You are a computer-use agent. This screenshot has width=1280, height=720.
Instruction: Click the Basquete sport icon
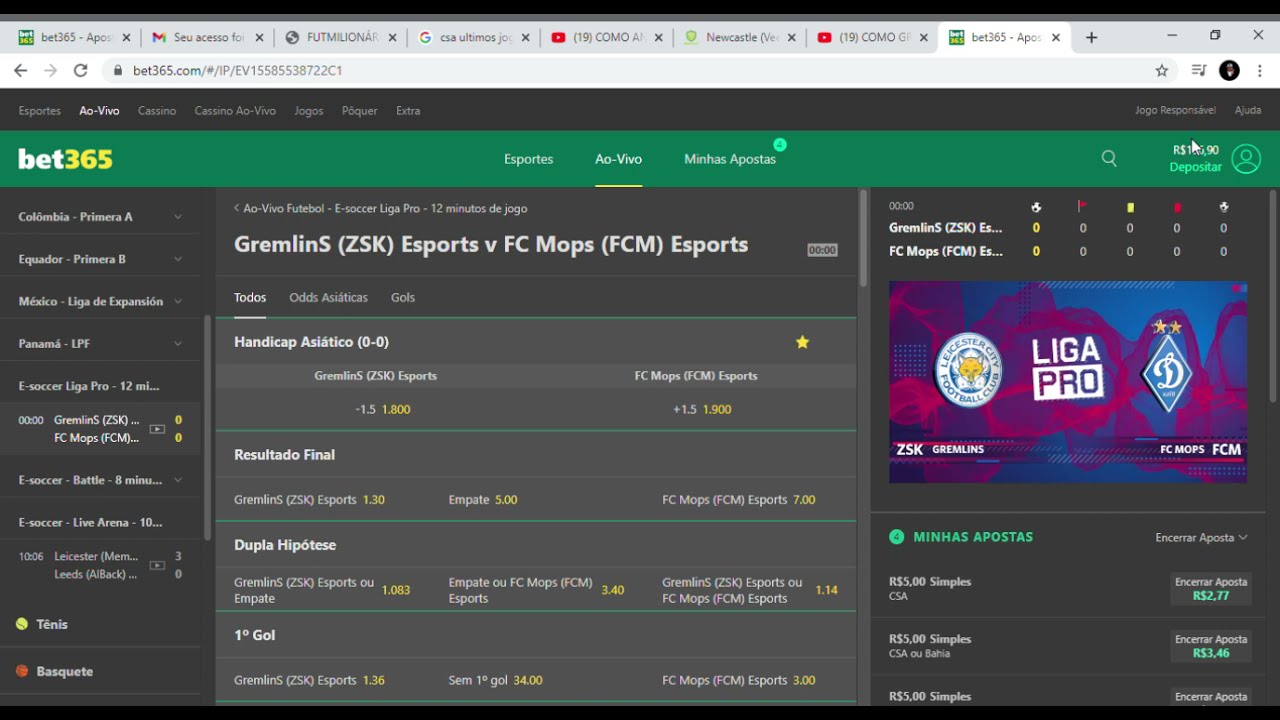[x=22, y=671]
